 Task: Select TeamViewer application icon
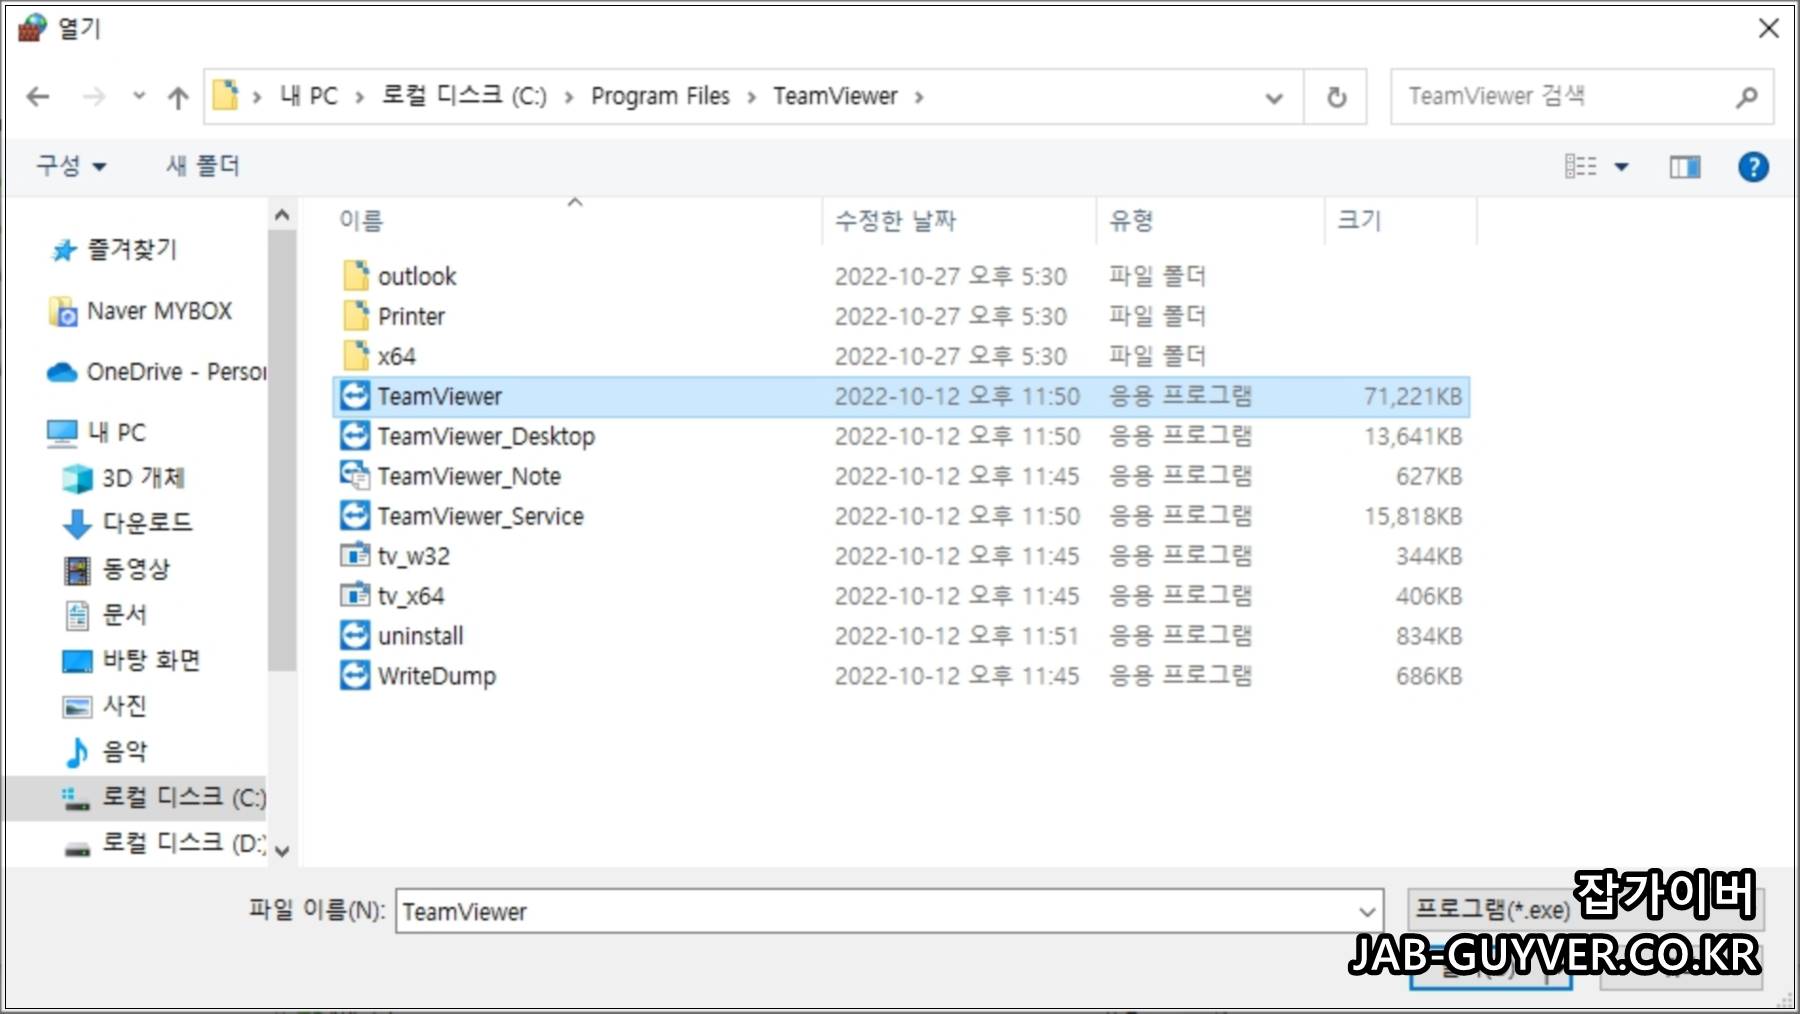[x=355, y=396]
